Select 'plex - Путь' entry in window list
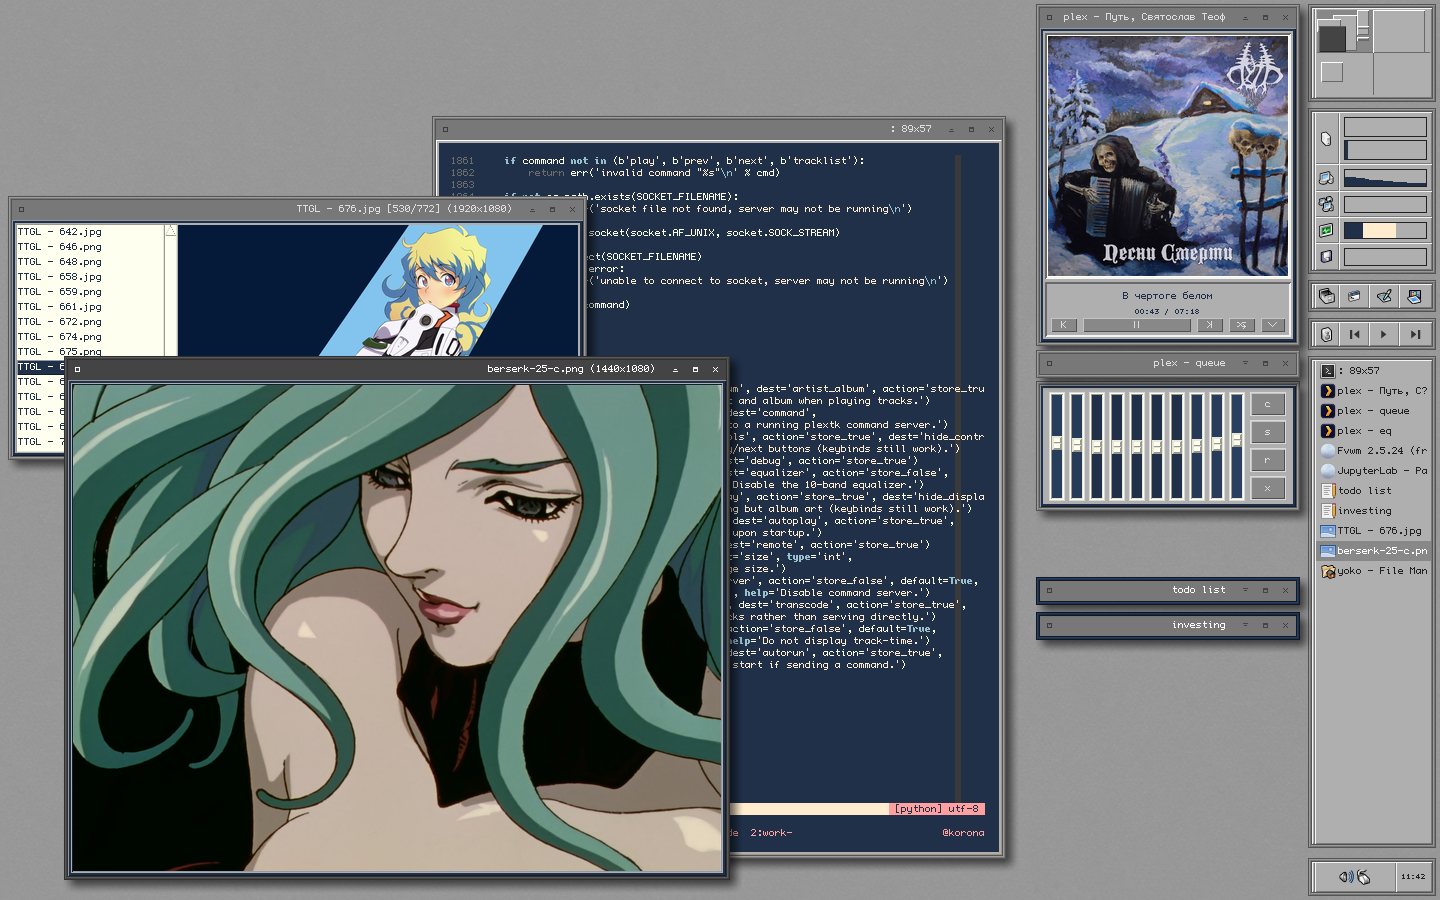1440x900 pixels. coord(1374,390)
